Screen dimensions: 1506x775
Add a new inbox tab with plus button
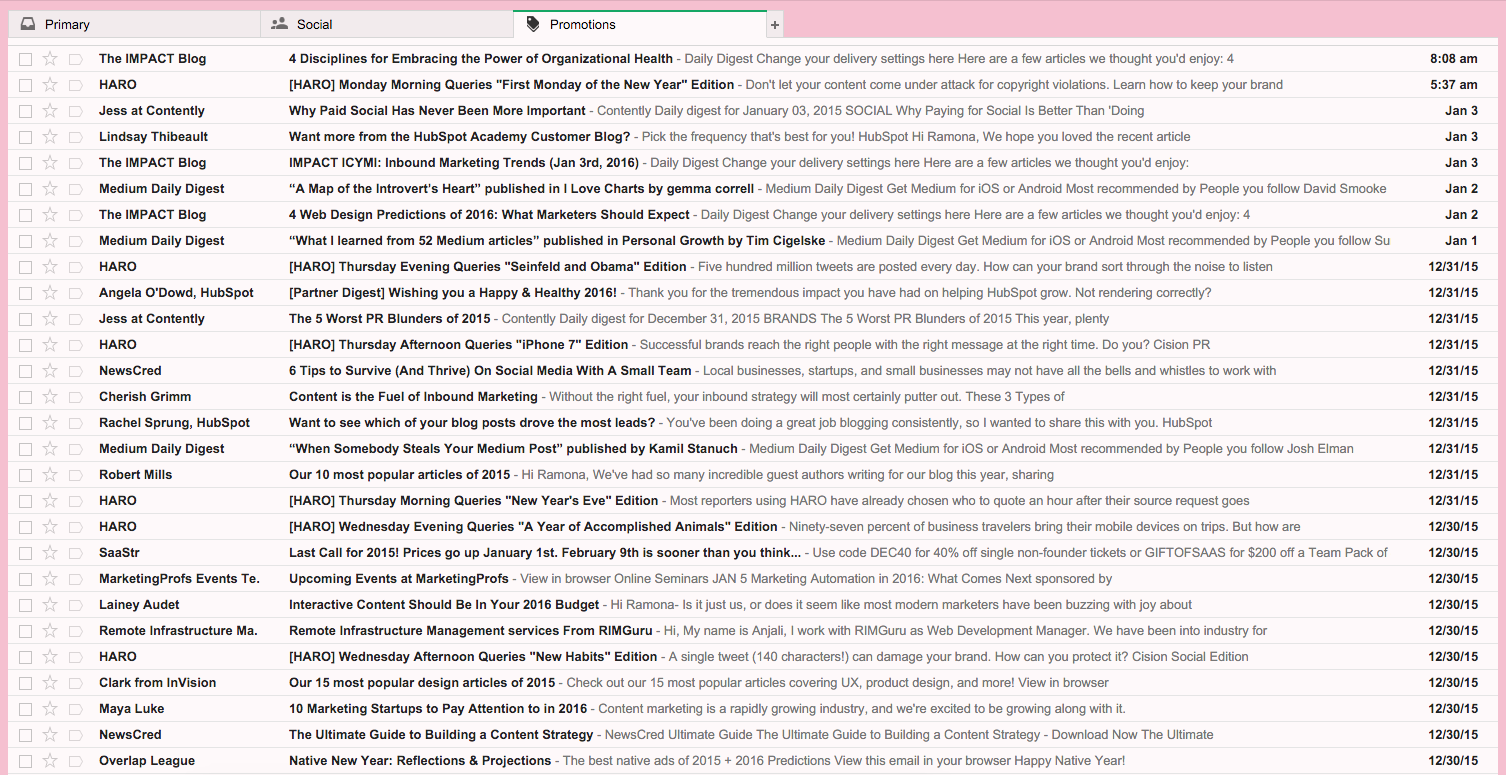[775, 25]
